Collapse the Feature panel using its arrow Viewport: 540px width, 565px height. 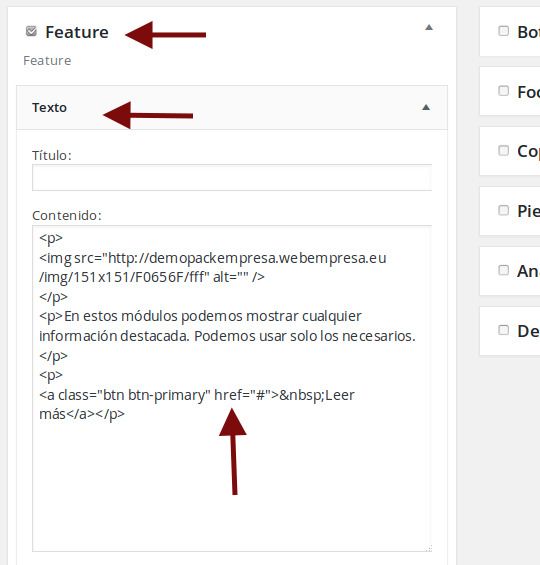(x=429, y=27)
